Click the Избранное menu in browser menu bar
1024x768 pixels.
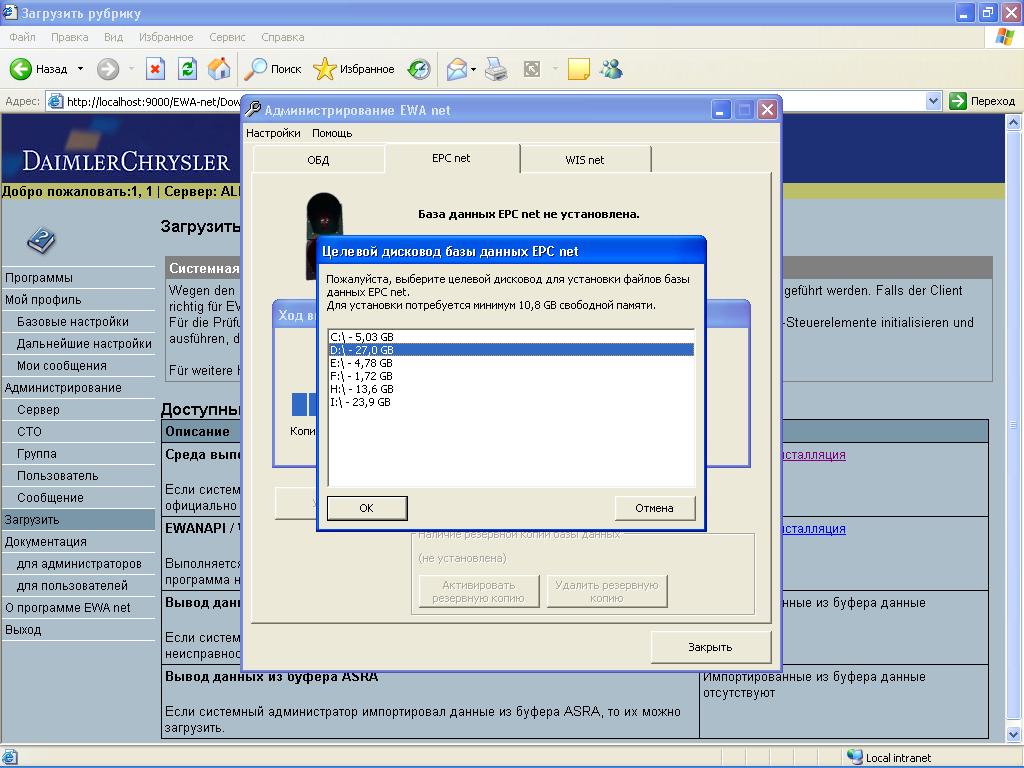pyautogui.click(x=166, y=37)
